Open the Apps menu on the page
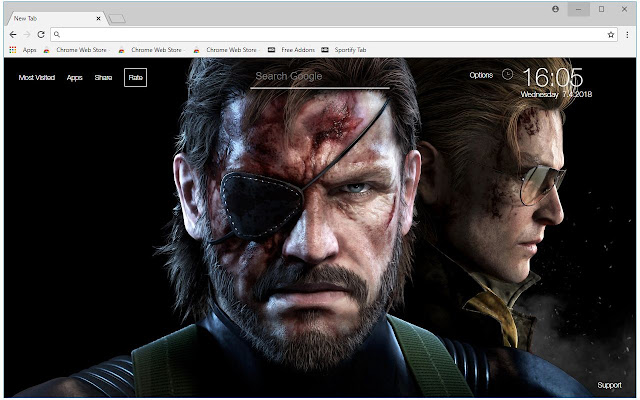 tap(75, 78)
